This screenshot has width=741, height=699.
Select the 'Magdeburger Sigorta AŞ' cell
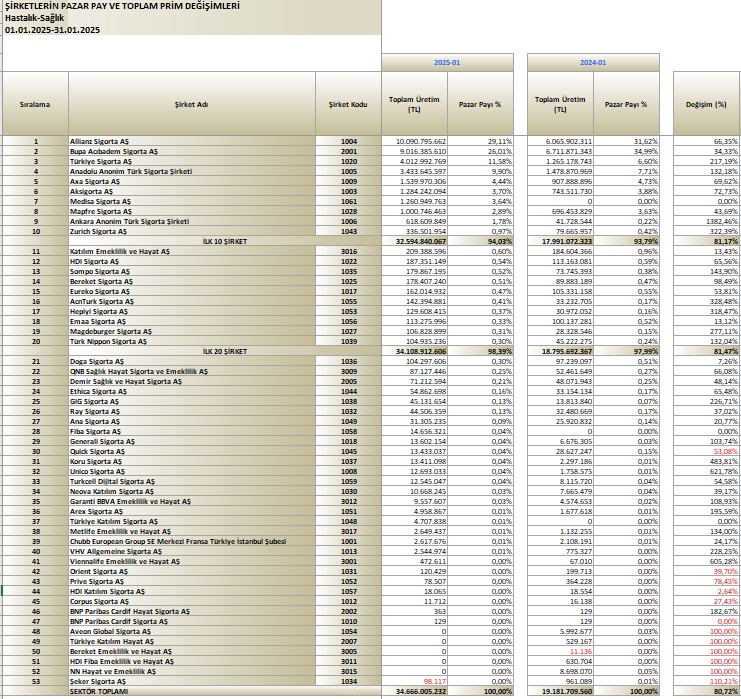pos(192,331)
